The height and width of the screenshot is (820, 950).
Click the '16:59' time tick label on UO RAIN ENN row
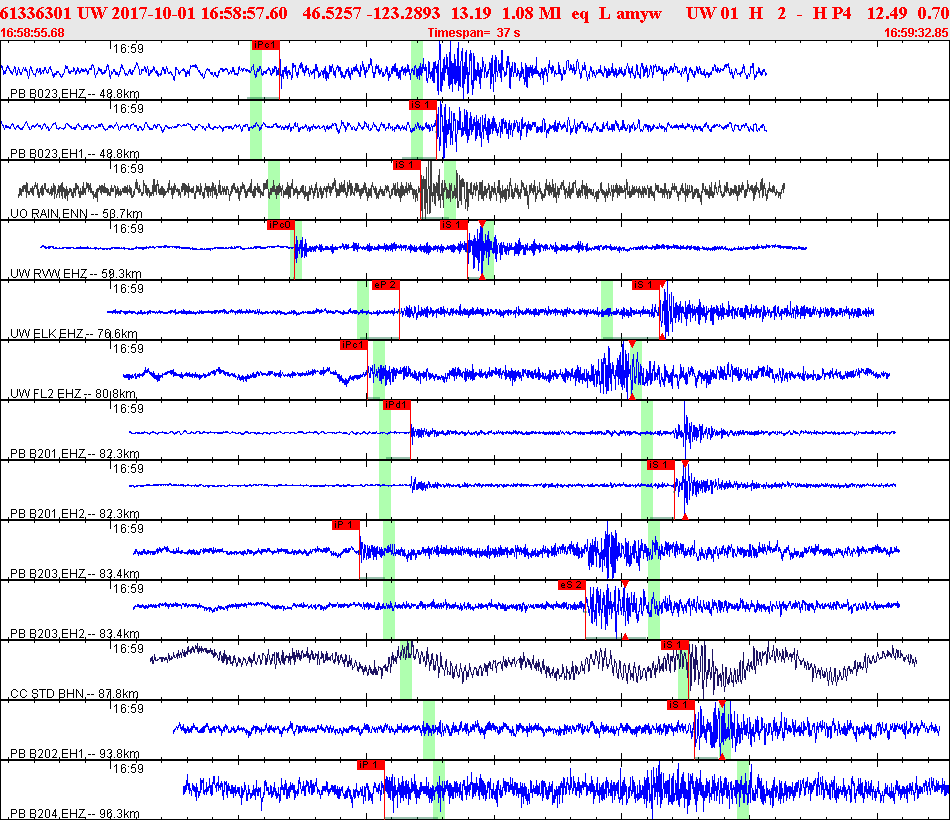coord(128,168)
